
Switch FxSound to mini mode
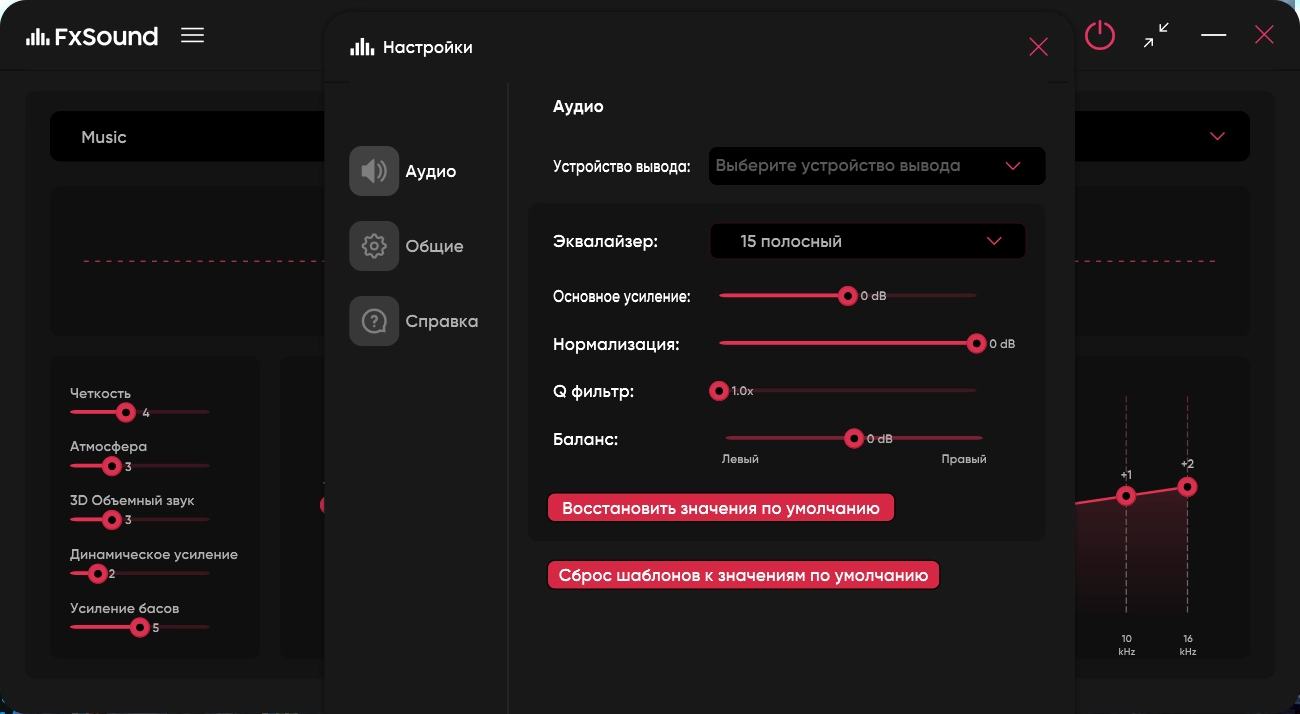tap(1157, 36)
